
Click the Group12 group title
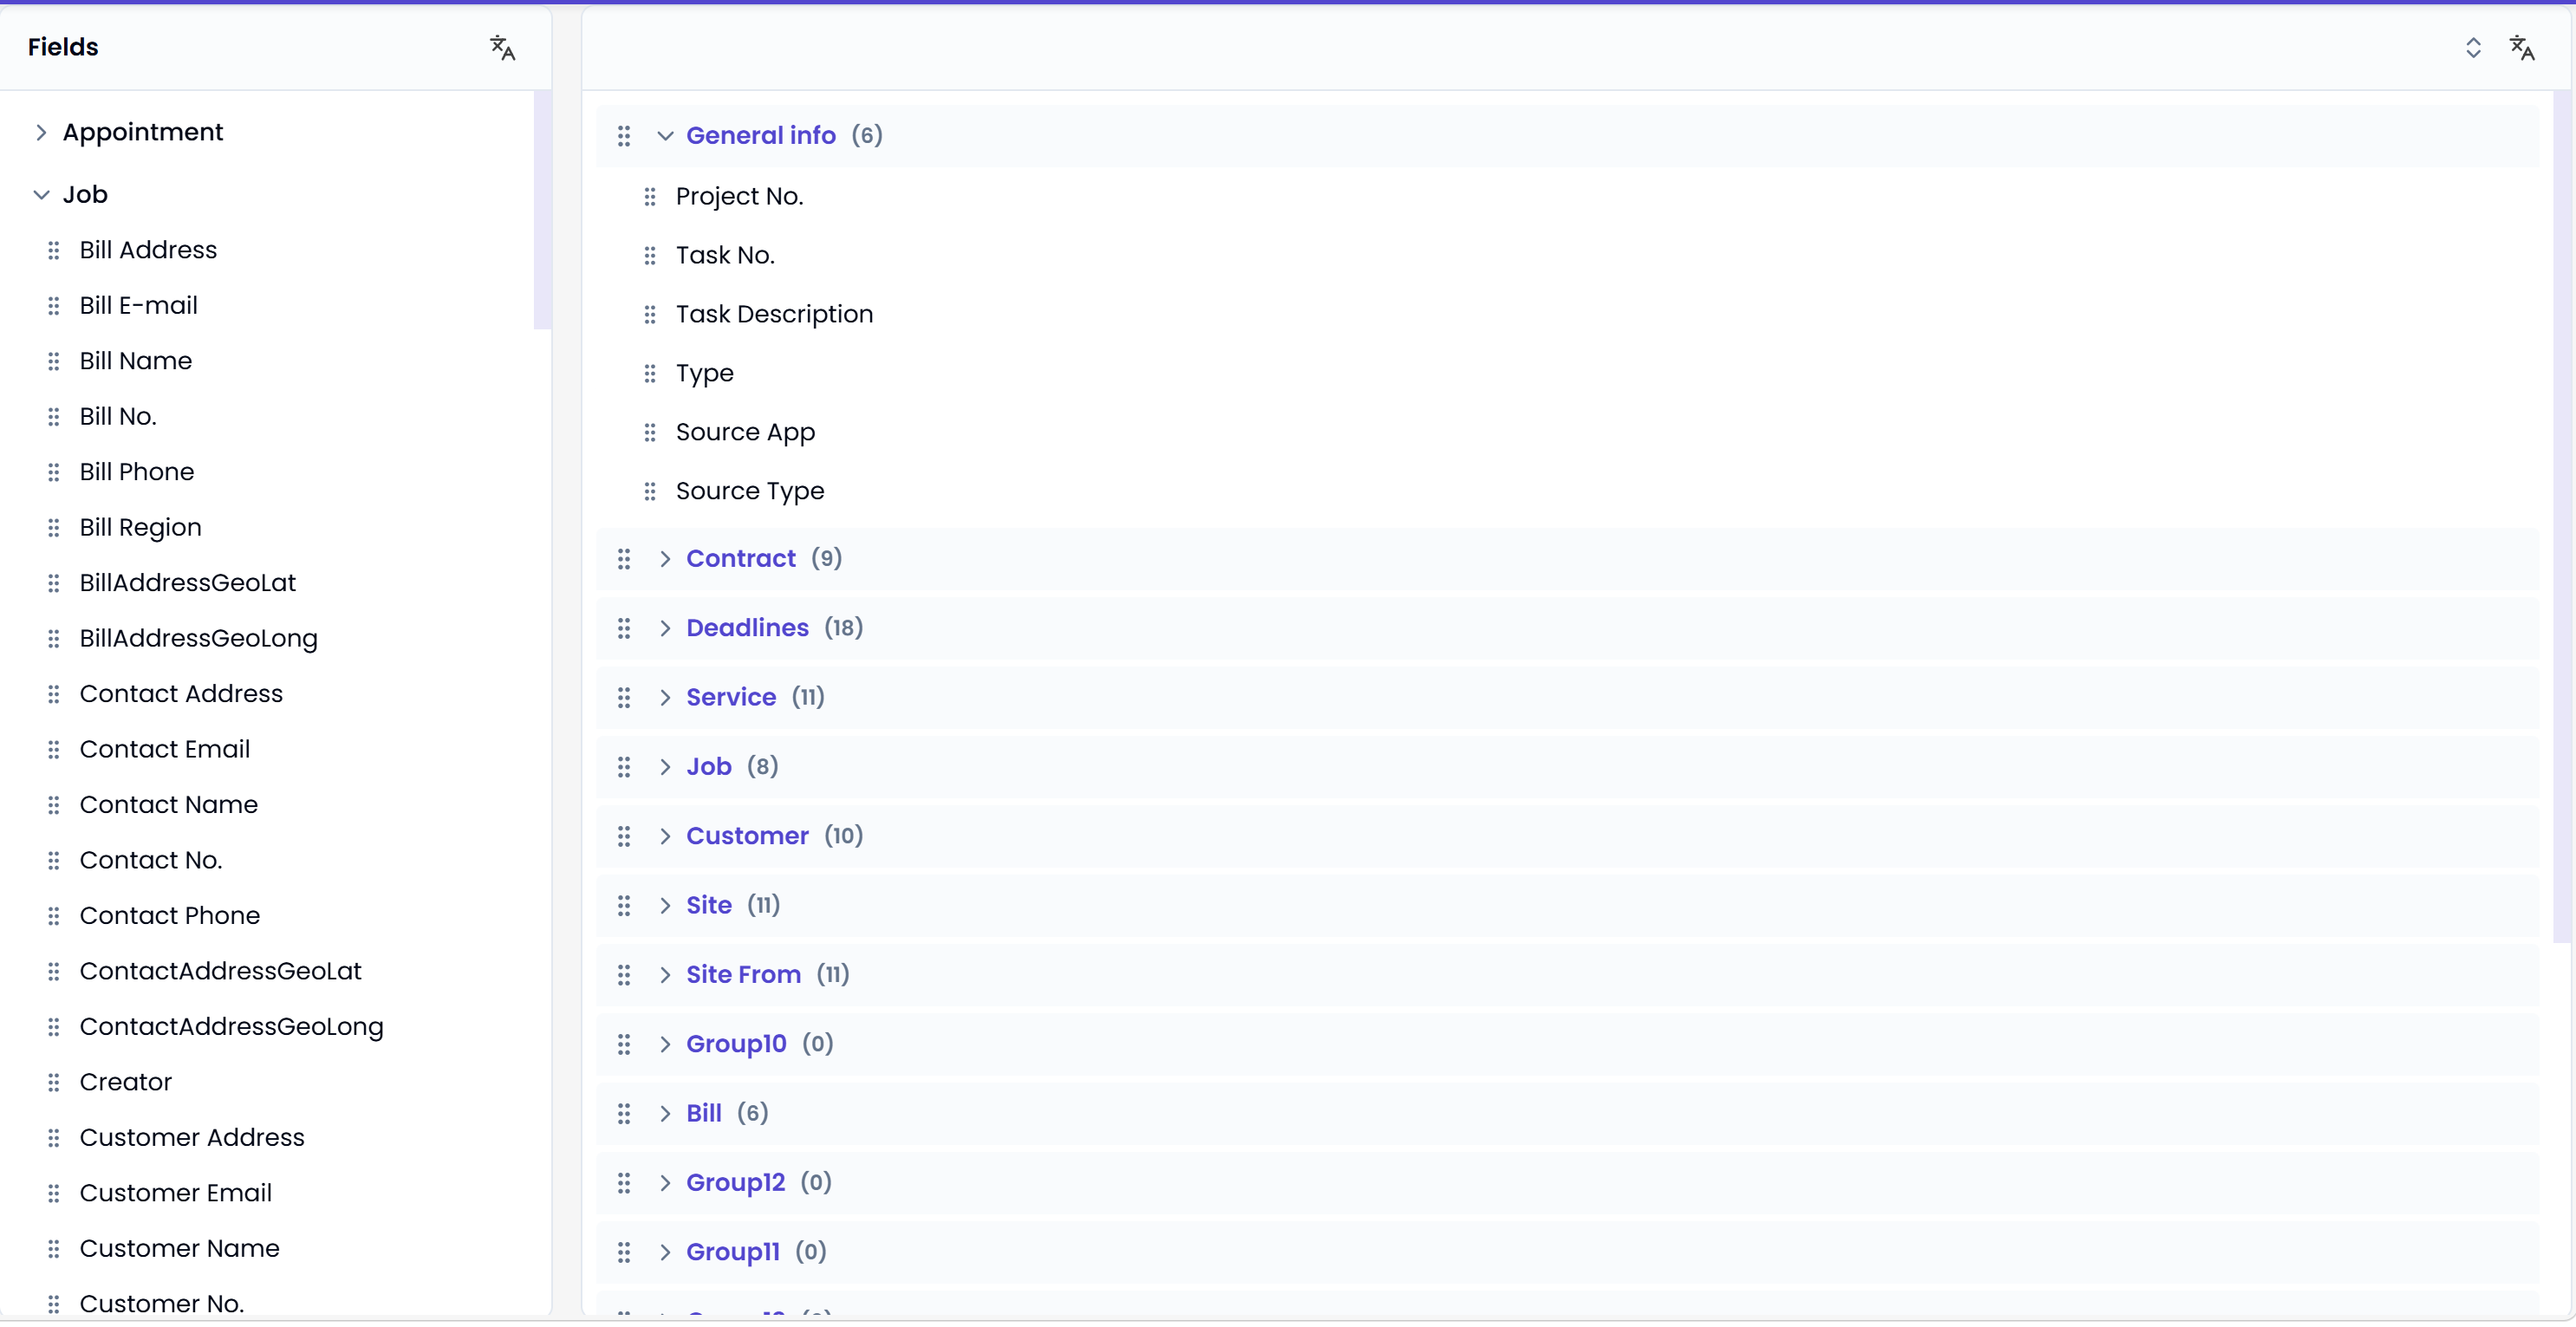pyautogui.click(x=736, y=1183)
